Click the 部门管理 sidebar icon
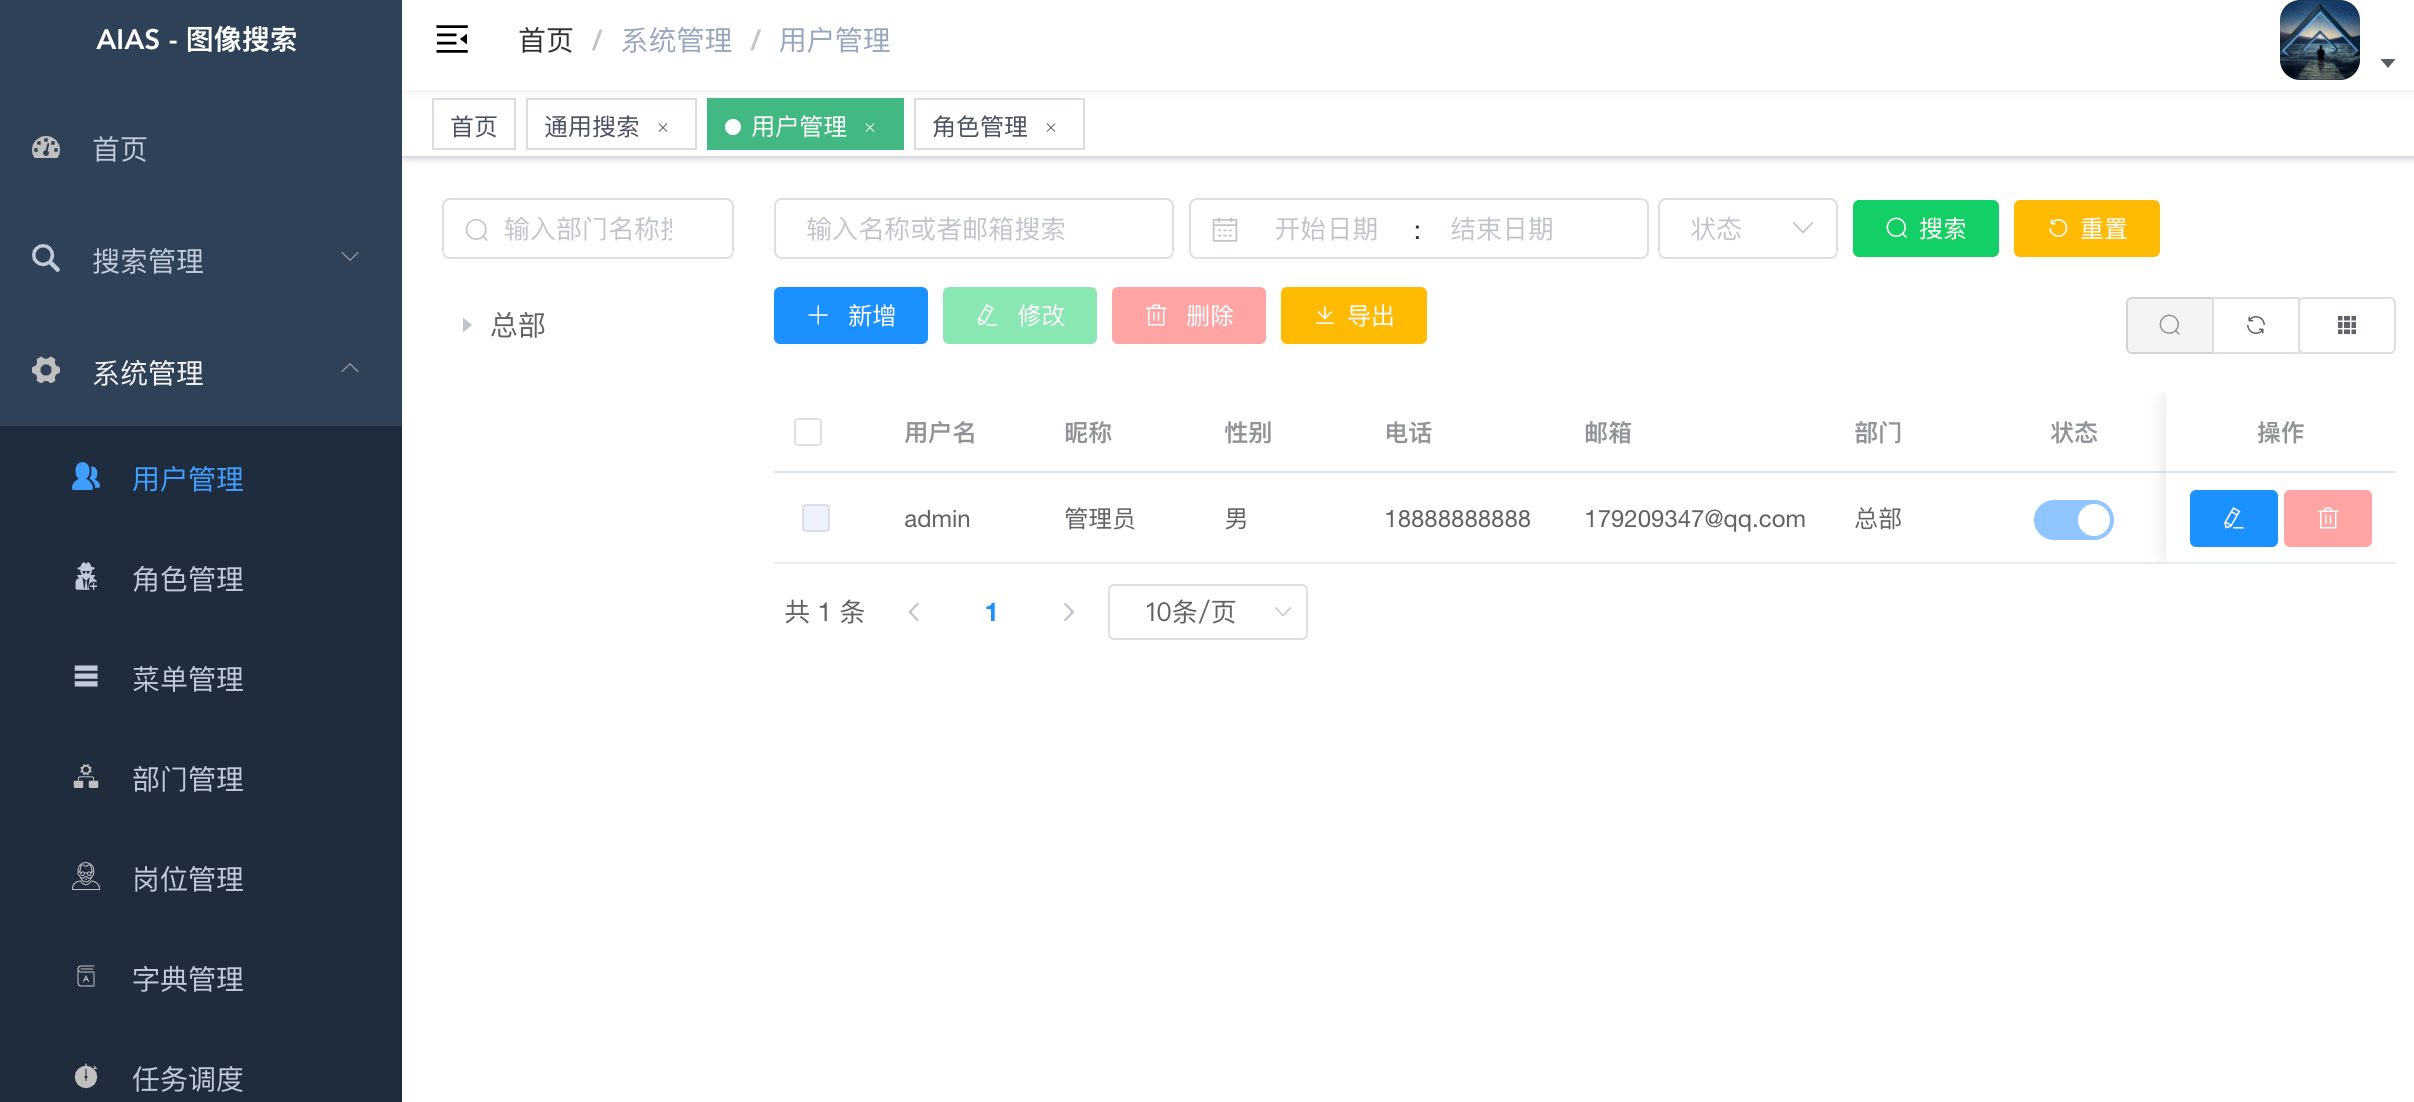This screenshot has height=1102, width=2414. [86, 778]
